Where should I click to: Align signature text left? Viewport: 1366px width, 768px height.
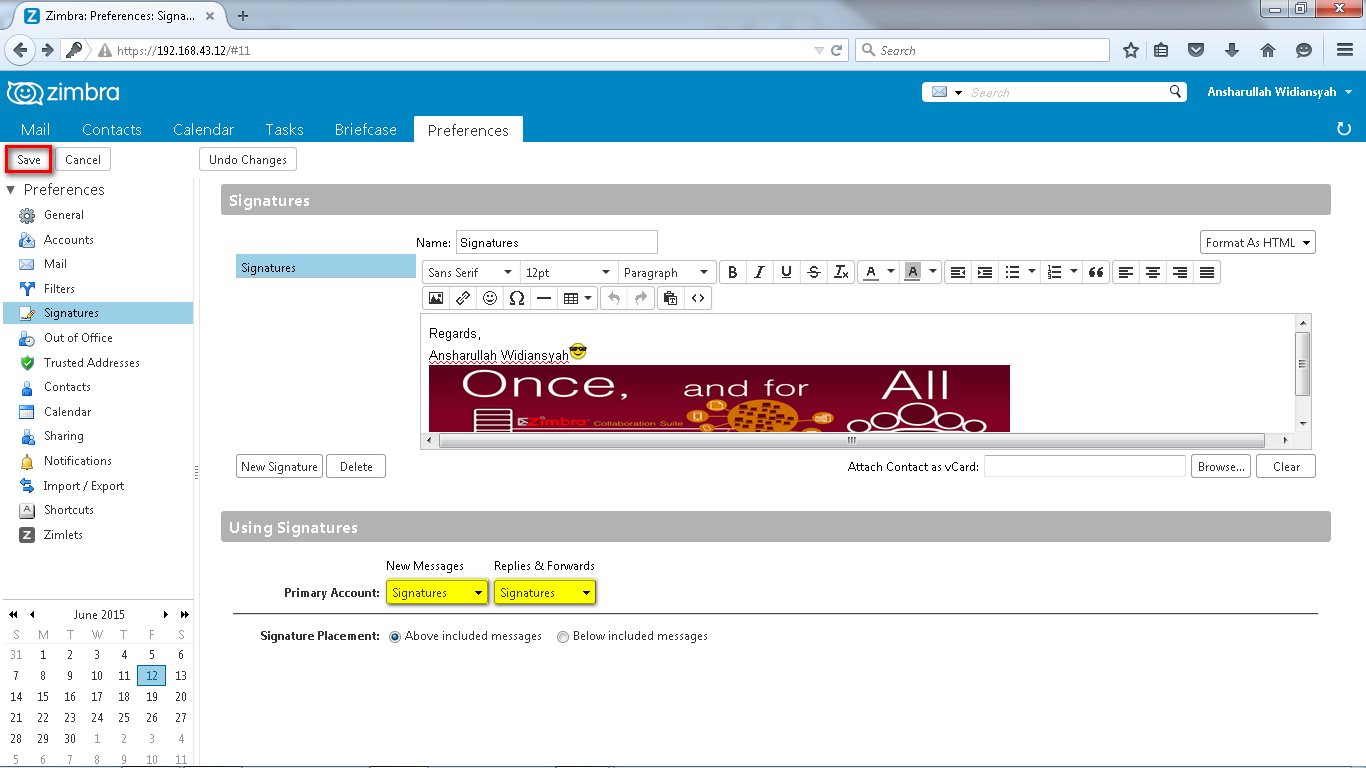pos(1126,272)
